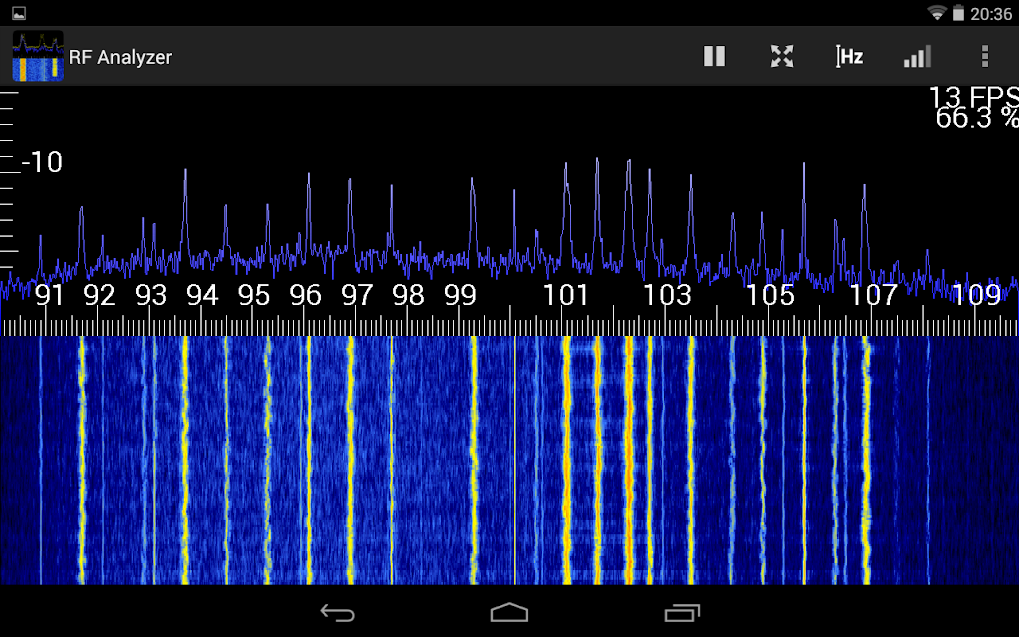This screenshot has width=1019, height=637.
Task: Tap the autoscale arrows icon
Action: tap(782, 57)
